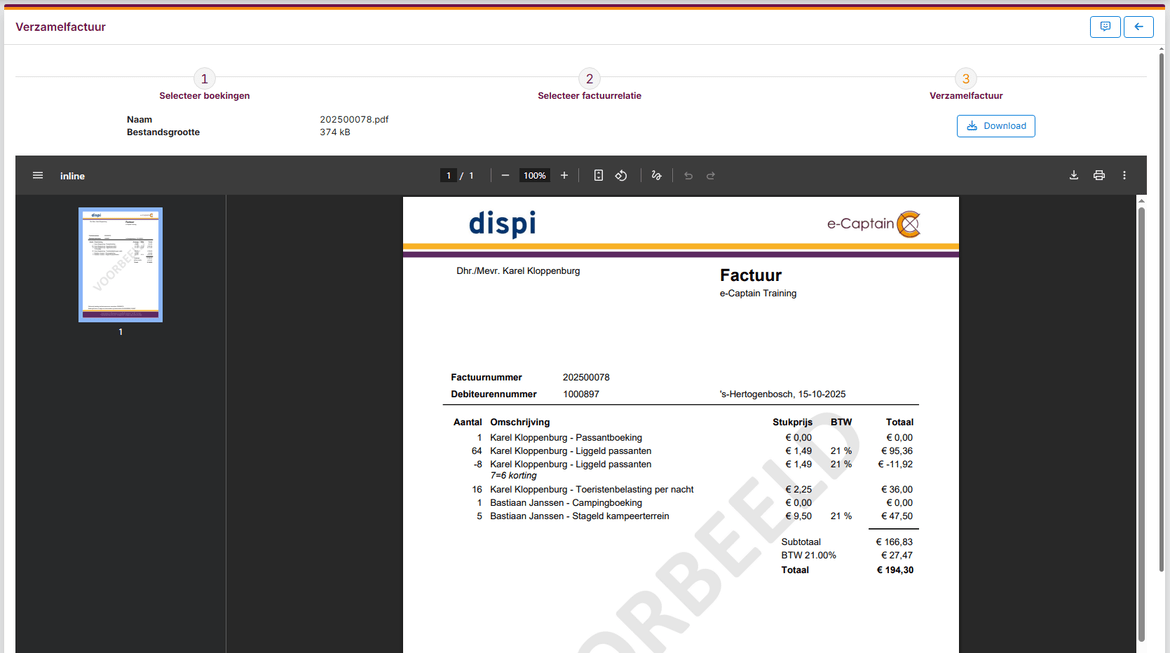Rotate the PDF page counterclockwise

tap(621, 175)
